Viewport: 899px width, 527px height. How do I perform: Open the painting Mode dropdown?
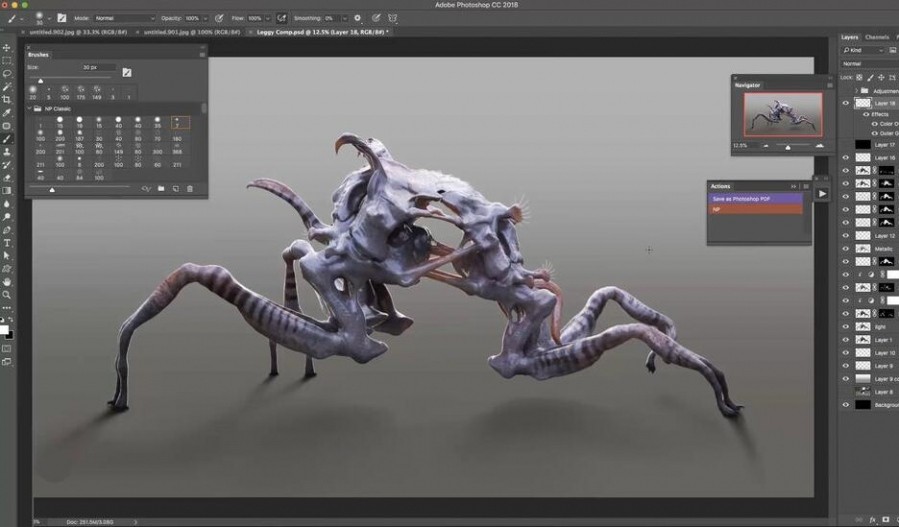[124, 18]
